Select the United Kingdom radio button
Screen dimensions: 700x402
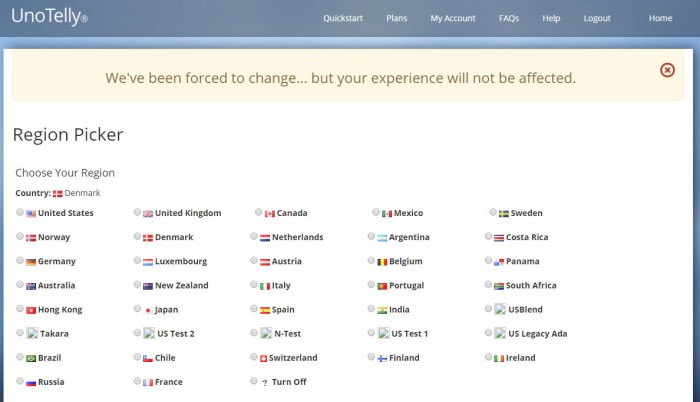tap(137, 212)
